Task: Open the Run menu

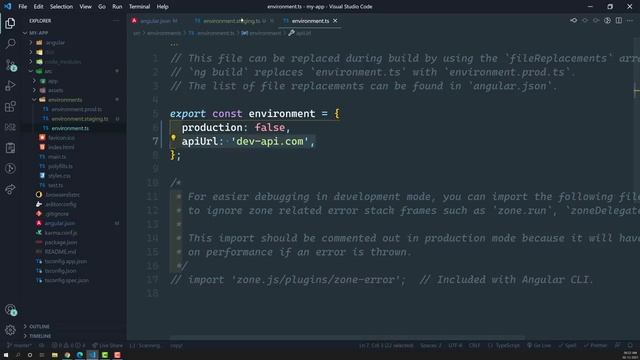Action: pyautogui.click(x=117, y=7)
